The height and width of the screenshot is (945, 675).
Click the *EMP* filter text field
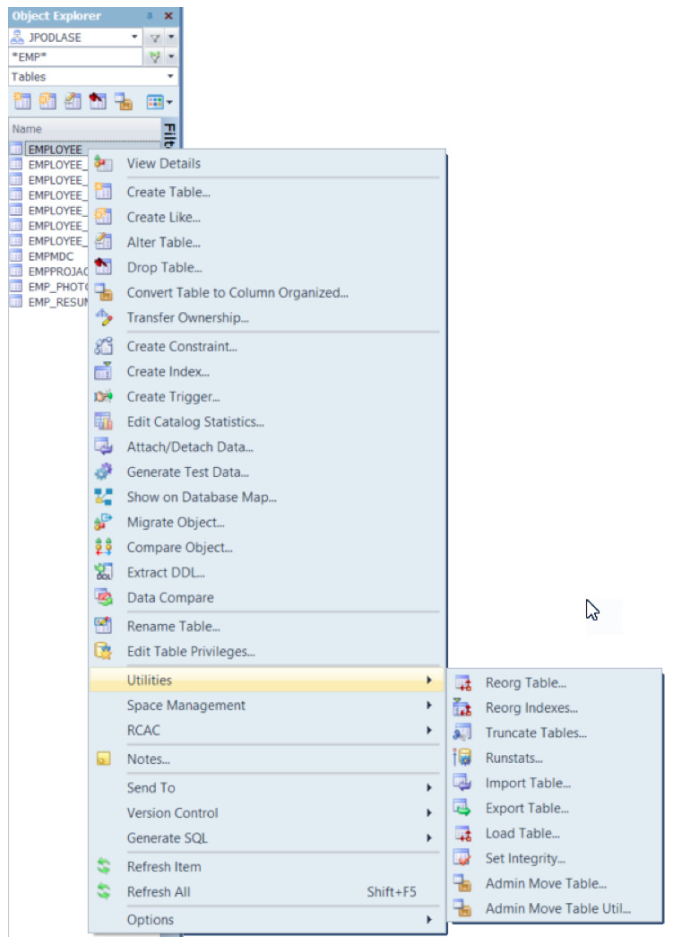[x=75, y=57]
